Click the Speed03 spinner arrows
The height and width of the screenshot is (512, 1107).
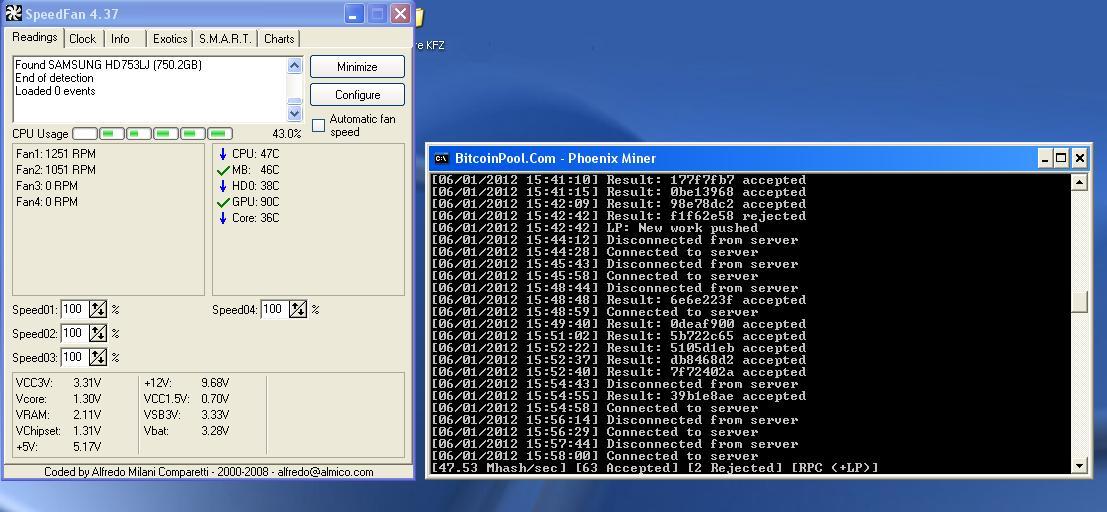click(97, 357)
